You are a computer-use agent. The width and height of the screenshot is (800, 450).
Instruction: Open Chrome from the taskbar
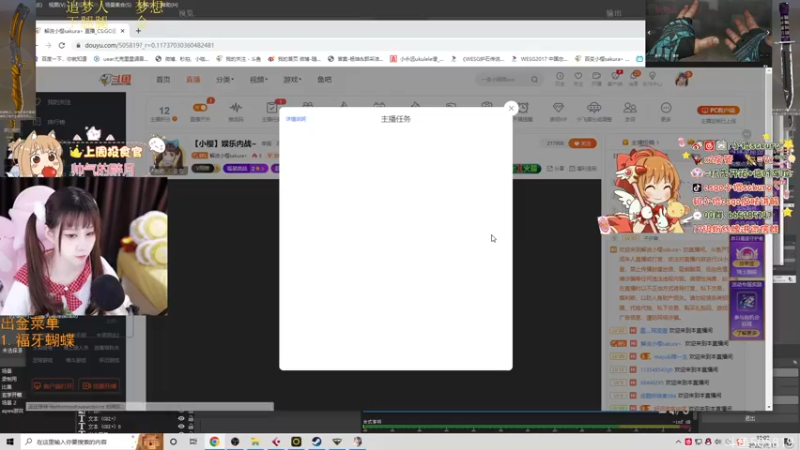pyautogui.click(x=214, y=442)
